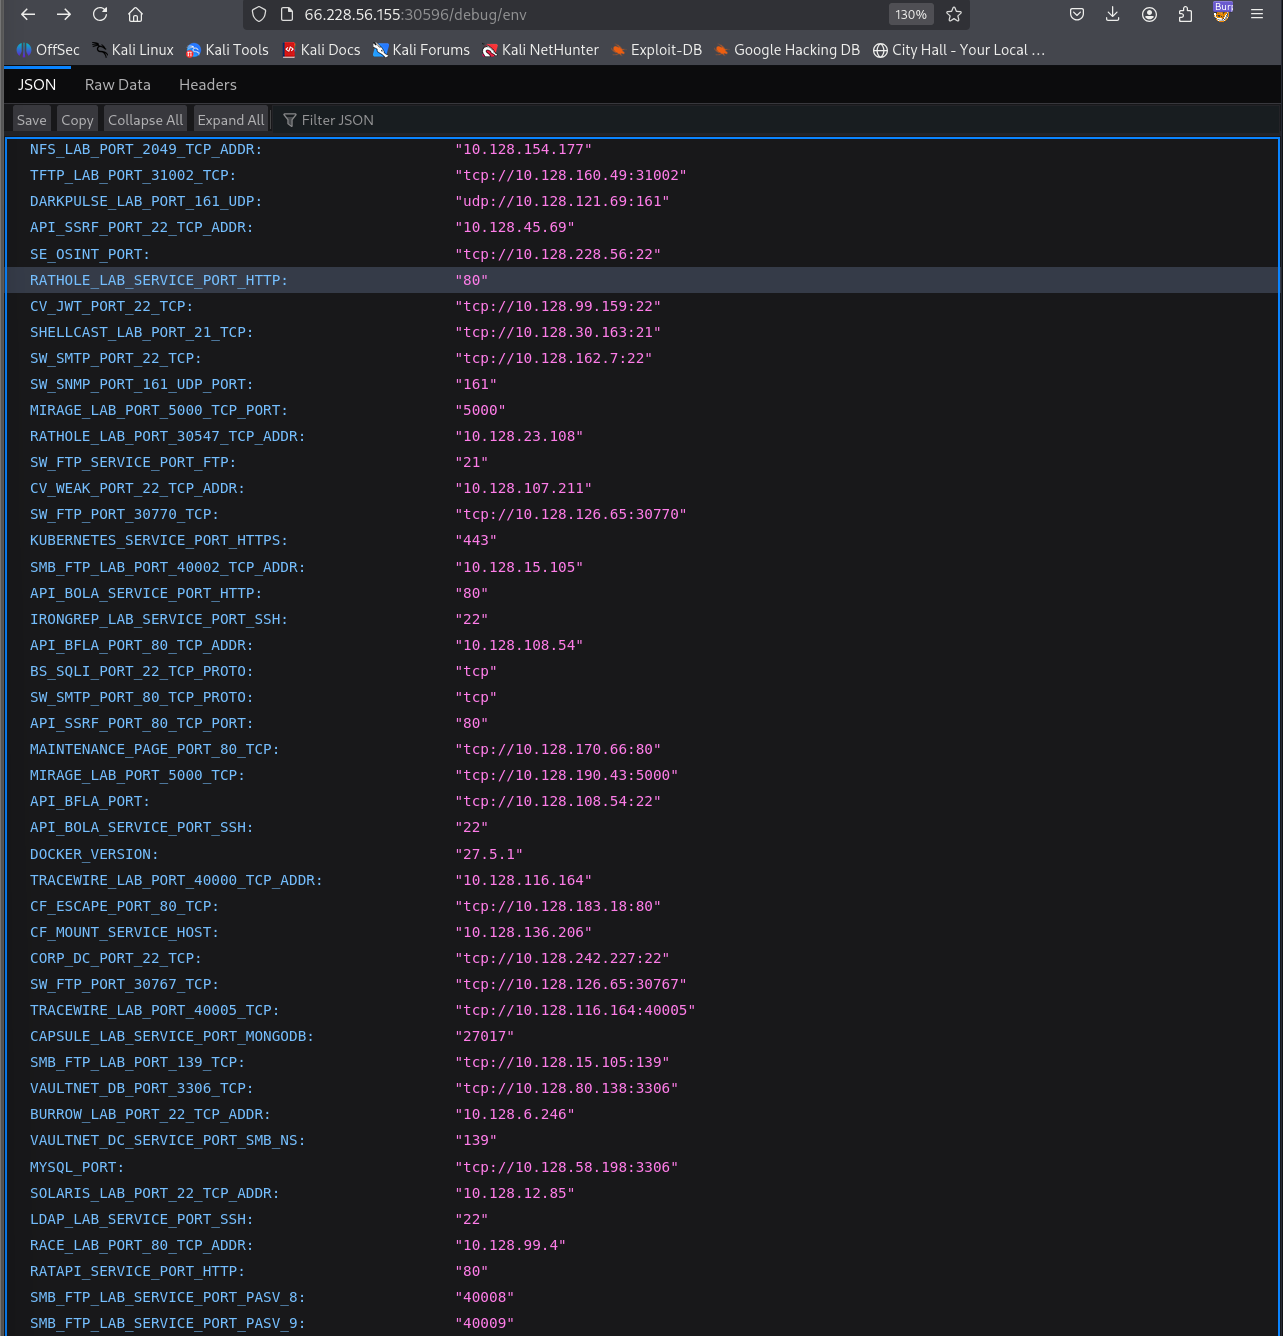
Task: Open the Pocket save icon
Action: [1077, 14]
